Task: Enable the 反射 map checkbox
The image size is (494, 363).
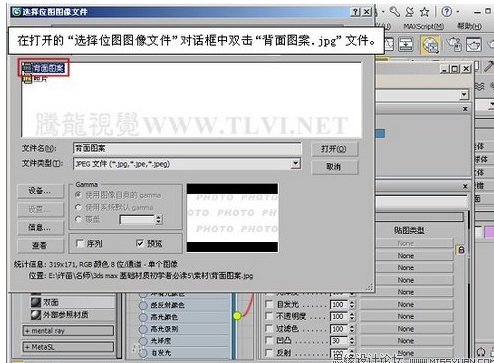Action: [269, 352]
